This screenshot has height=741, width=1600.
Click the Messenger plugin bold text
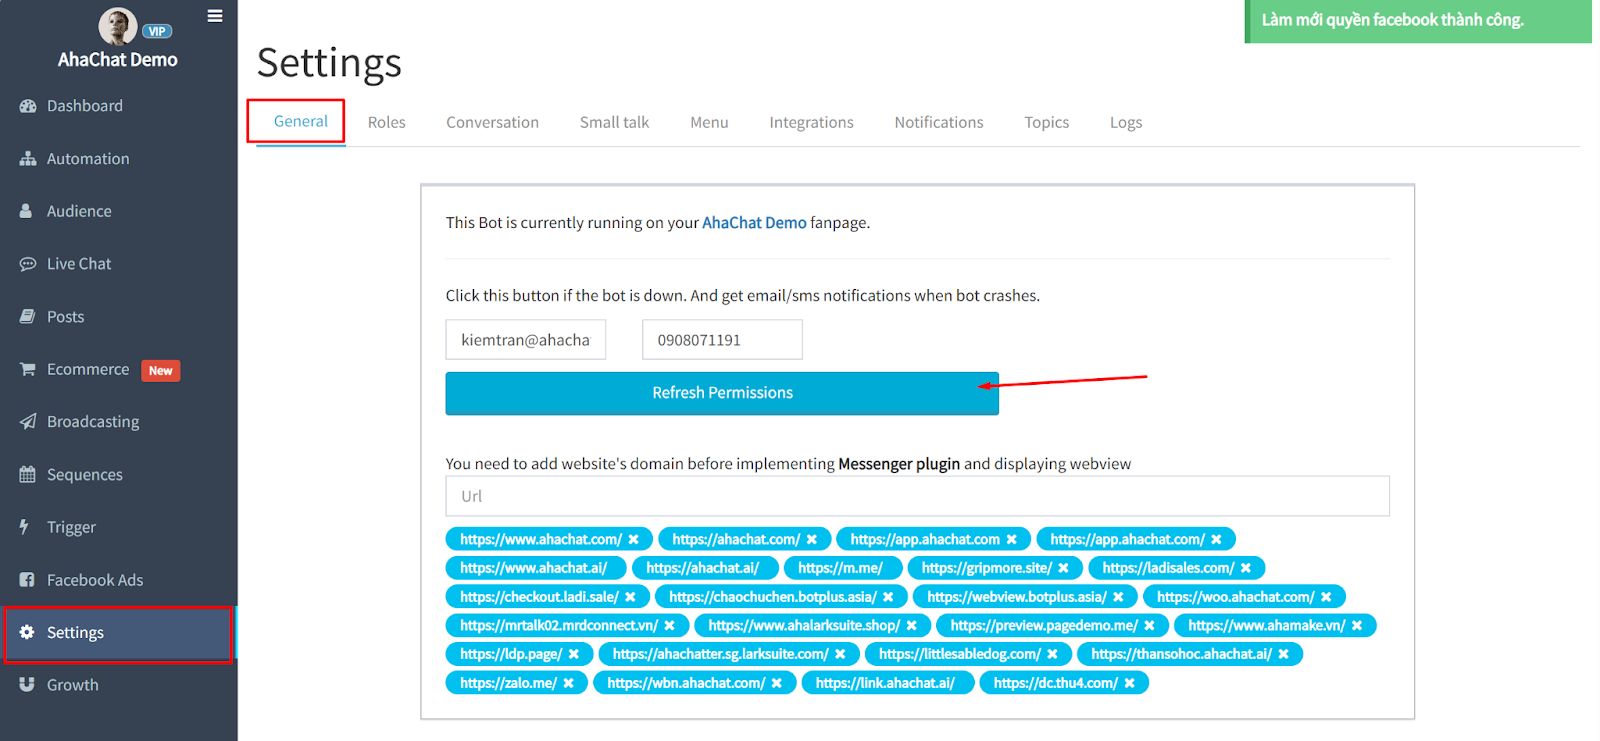(899, 464)
